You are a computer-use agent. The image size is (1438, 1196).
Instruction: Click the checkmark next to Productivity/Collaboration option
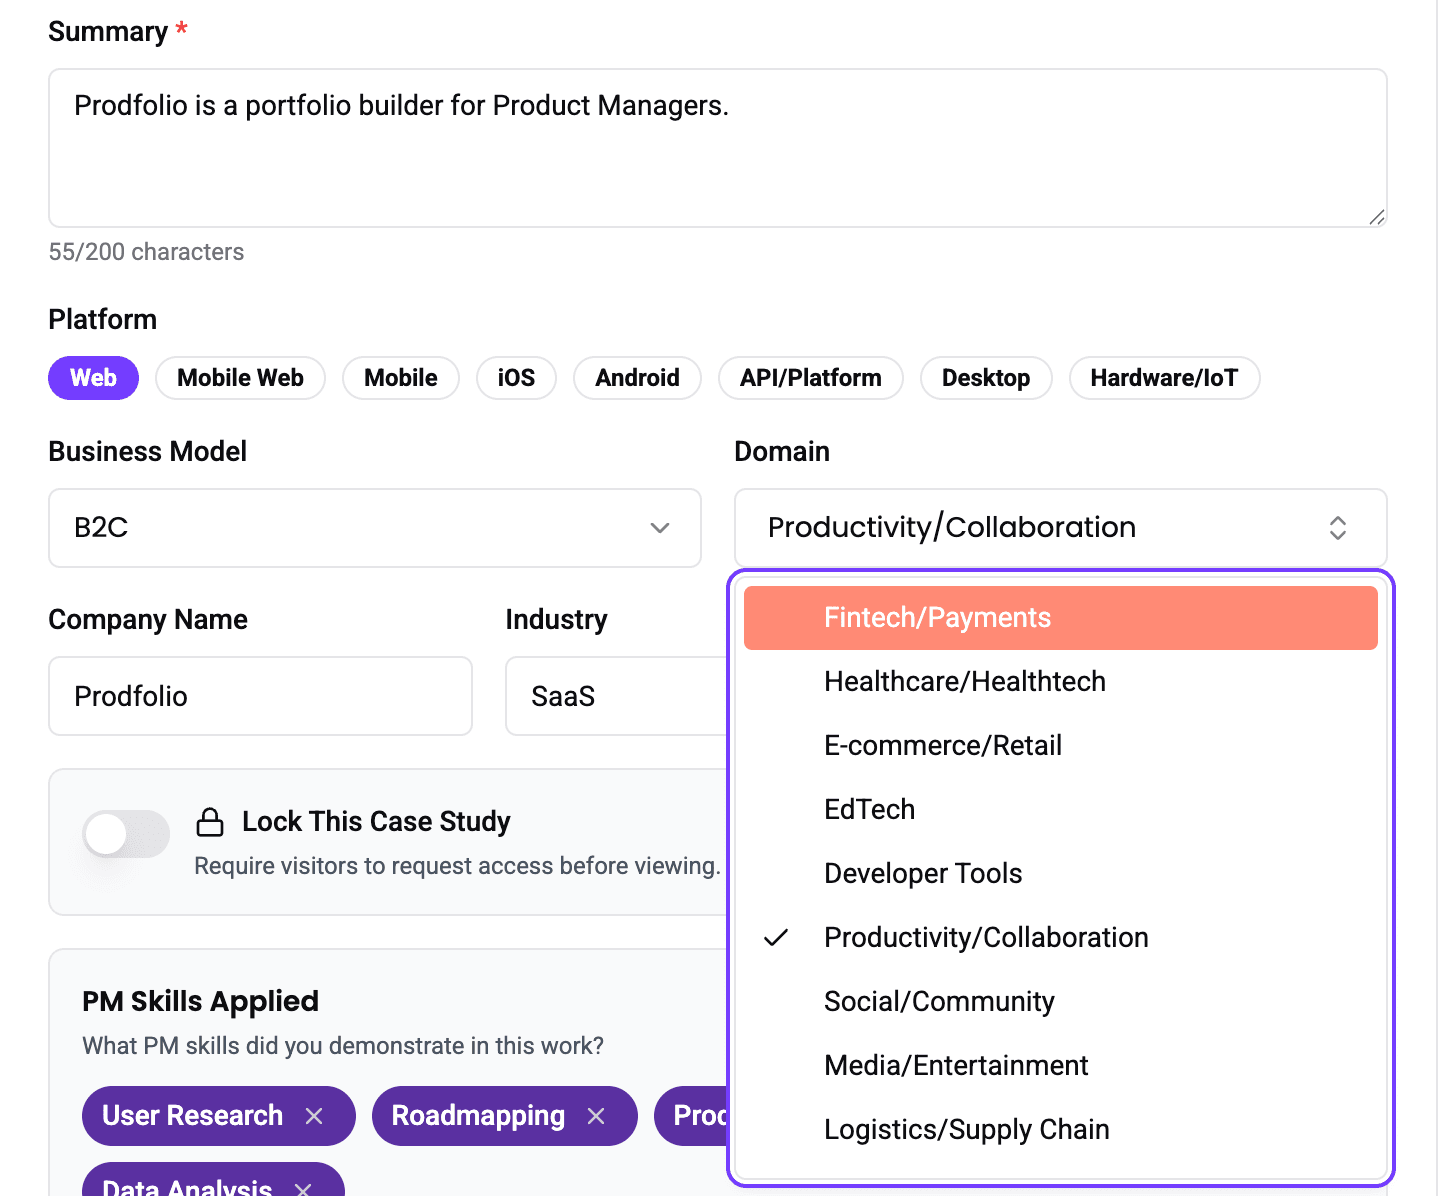pos(776,938)
